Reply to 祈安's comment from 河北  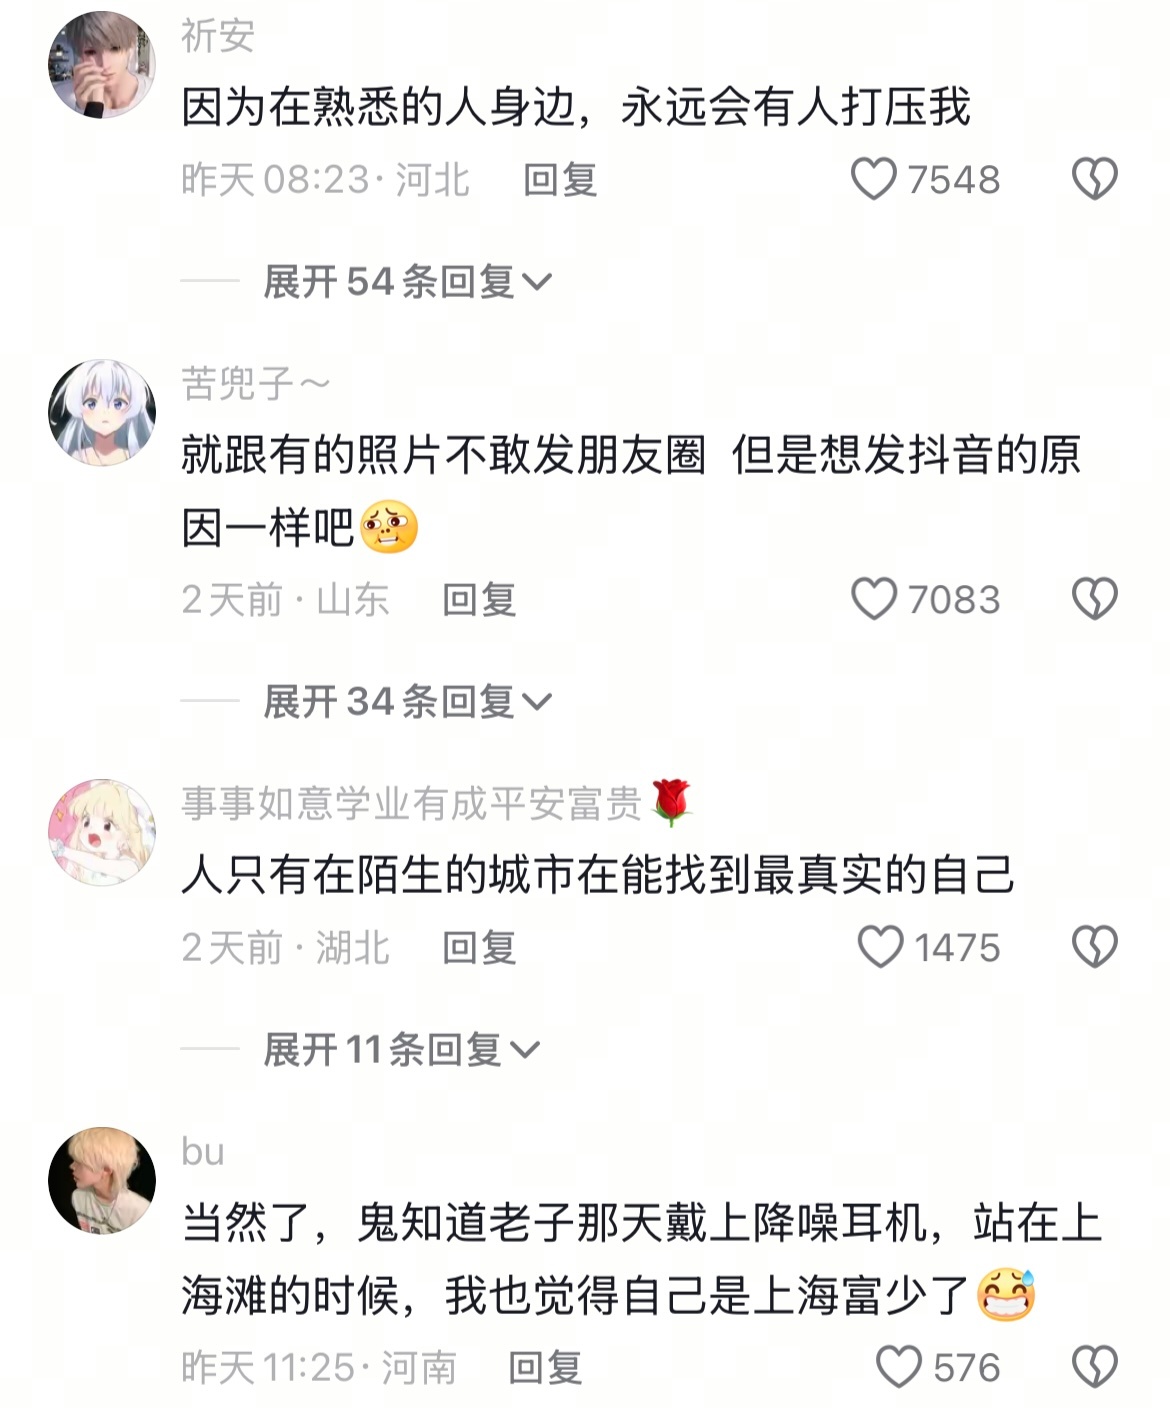(560, 180)
